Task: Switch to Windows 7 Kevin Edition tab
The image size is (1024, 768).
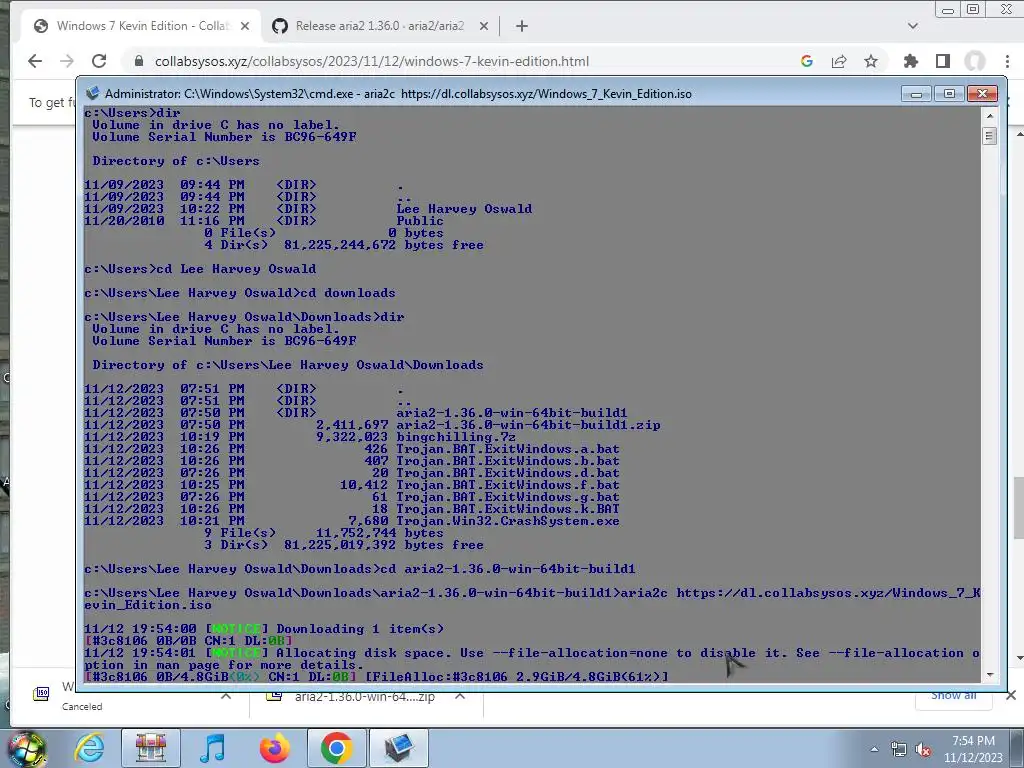Action: [141, 26]
